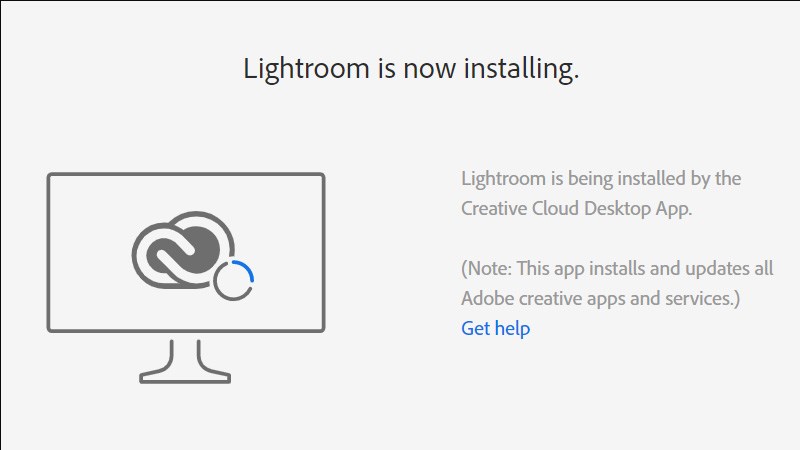This screenshot has width=800, height=450.
Task: Click the monitor stand illustration
Action: pos(186,360)
